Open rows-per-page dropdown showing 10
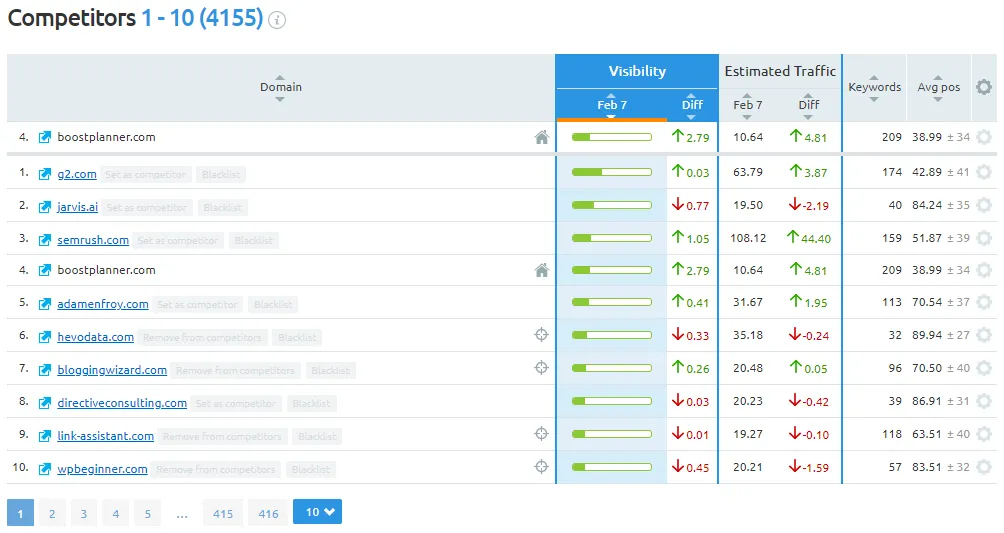The image size is (1004, 533). [x=318, y=512]
